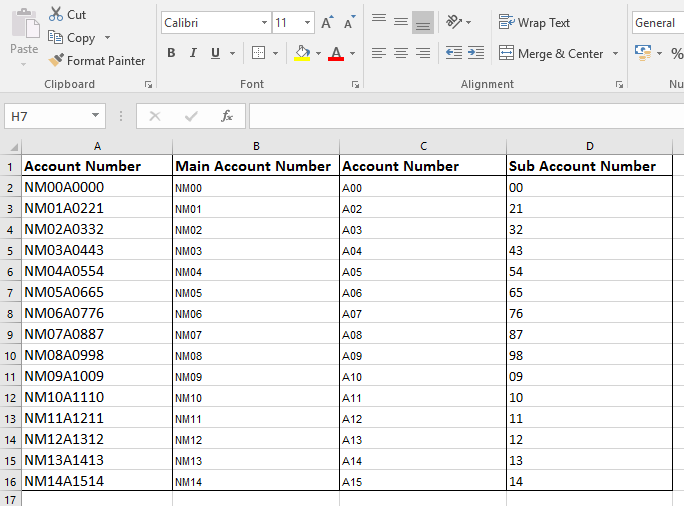Image resolution: width=684 pixels, height=506 pixels.
Task: Select cell A15 in column C
Action: click(423, 481)
